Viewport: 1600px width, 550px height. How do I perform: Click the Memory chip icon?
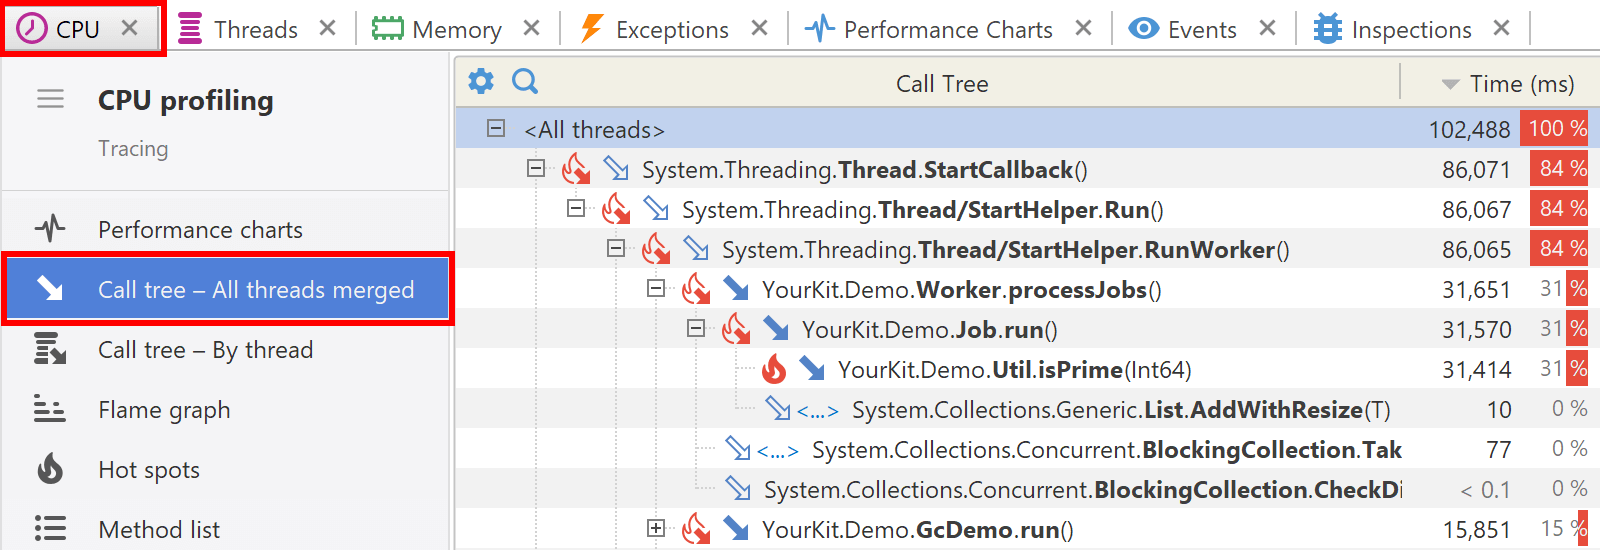pos(388,29)
